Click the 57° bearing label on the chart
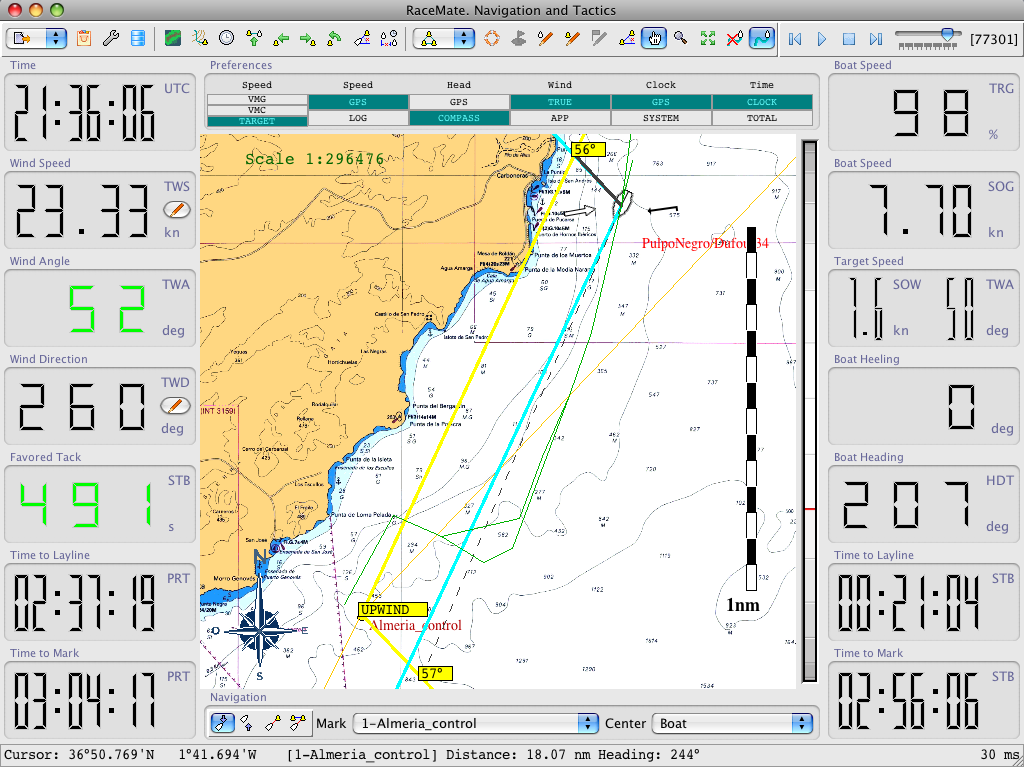1024x767 pixels. point(435,673)
